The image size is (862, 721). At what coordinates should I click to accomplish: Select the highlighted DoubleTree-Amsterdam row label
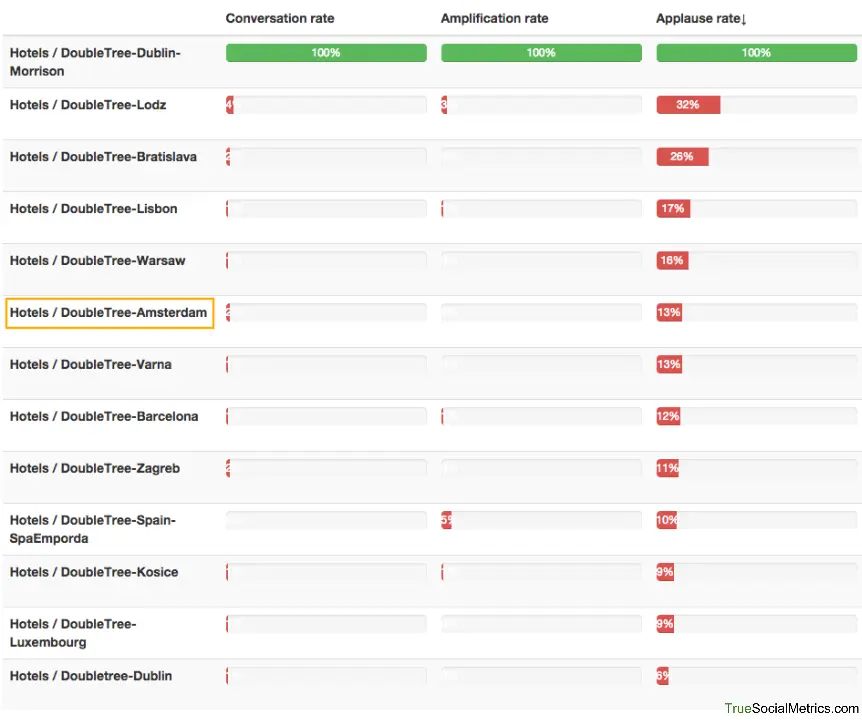tap(108, 313)
